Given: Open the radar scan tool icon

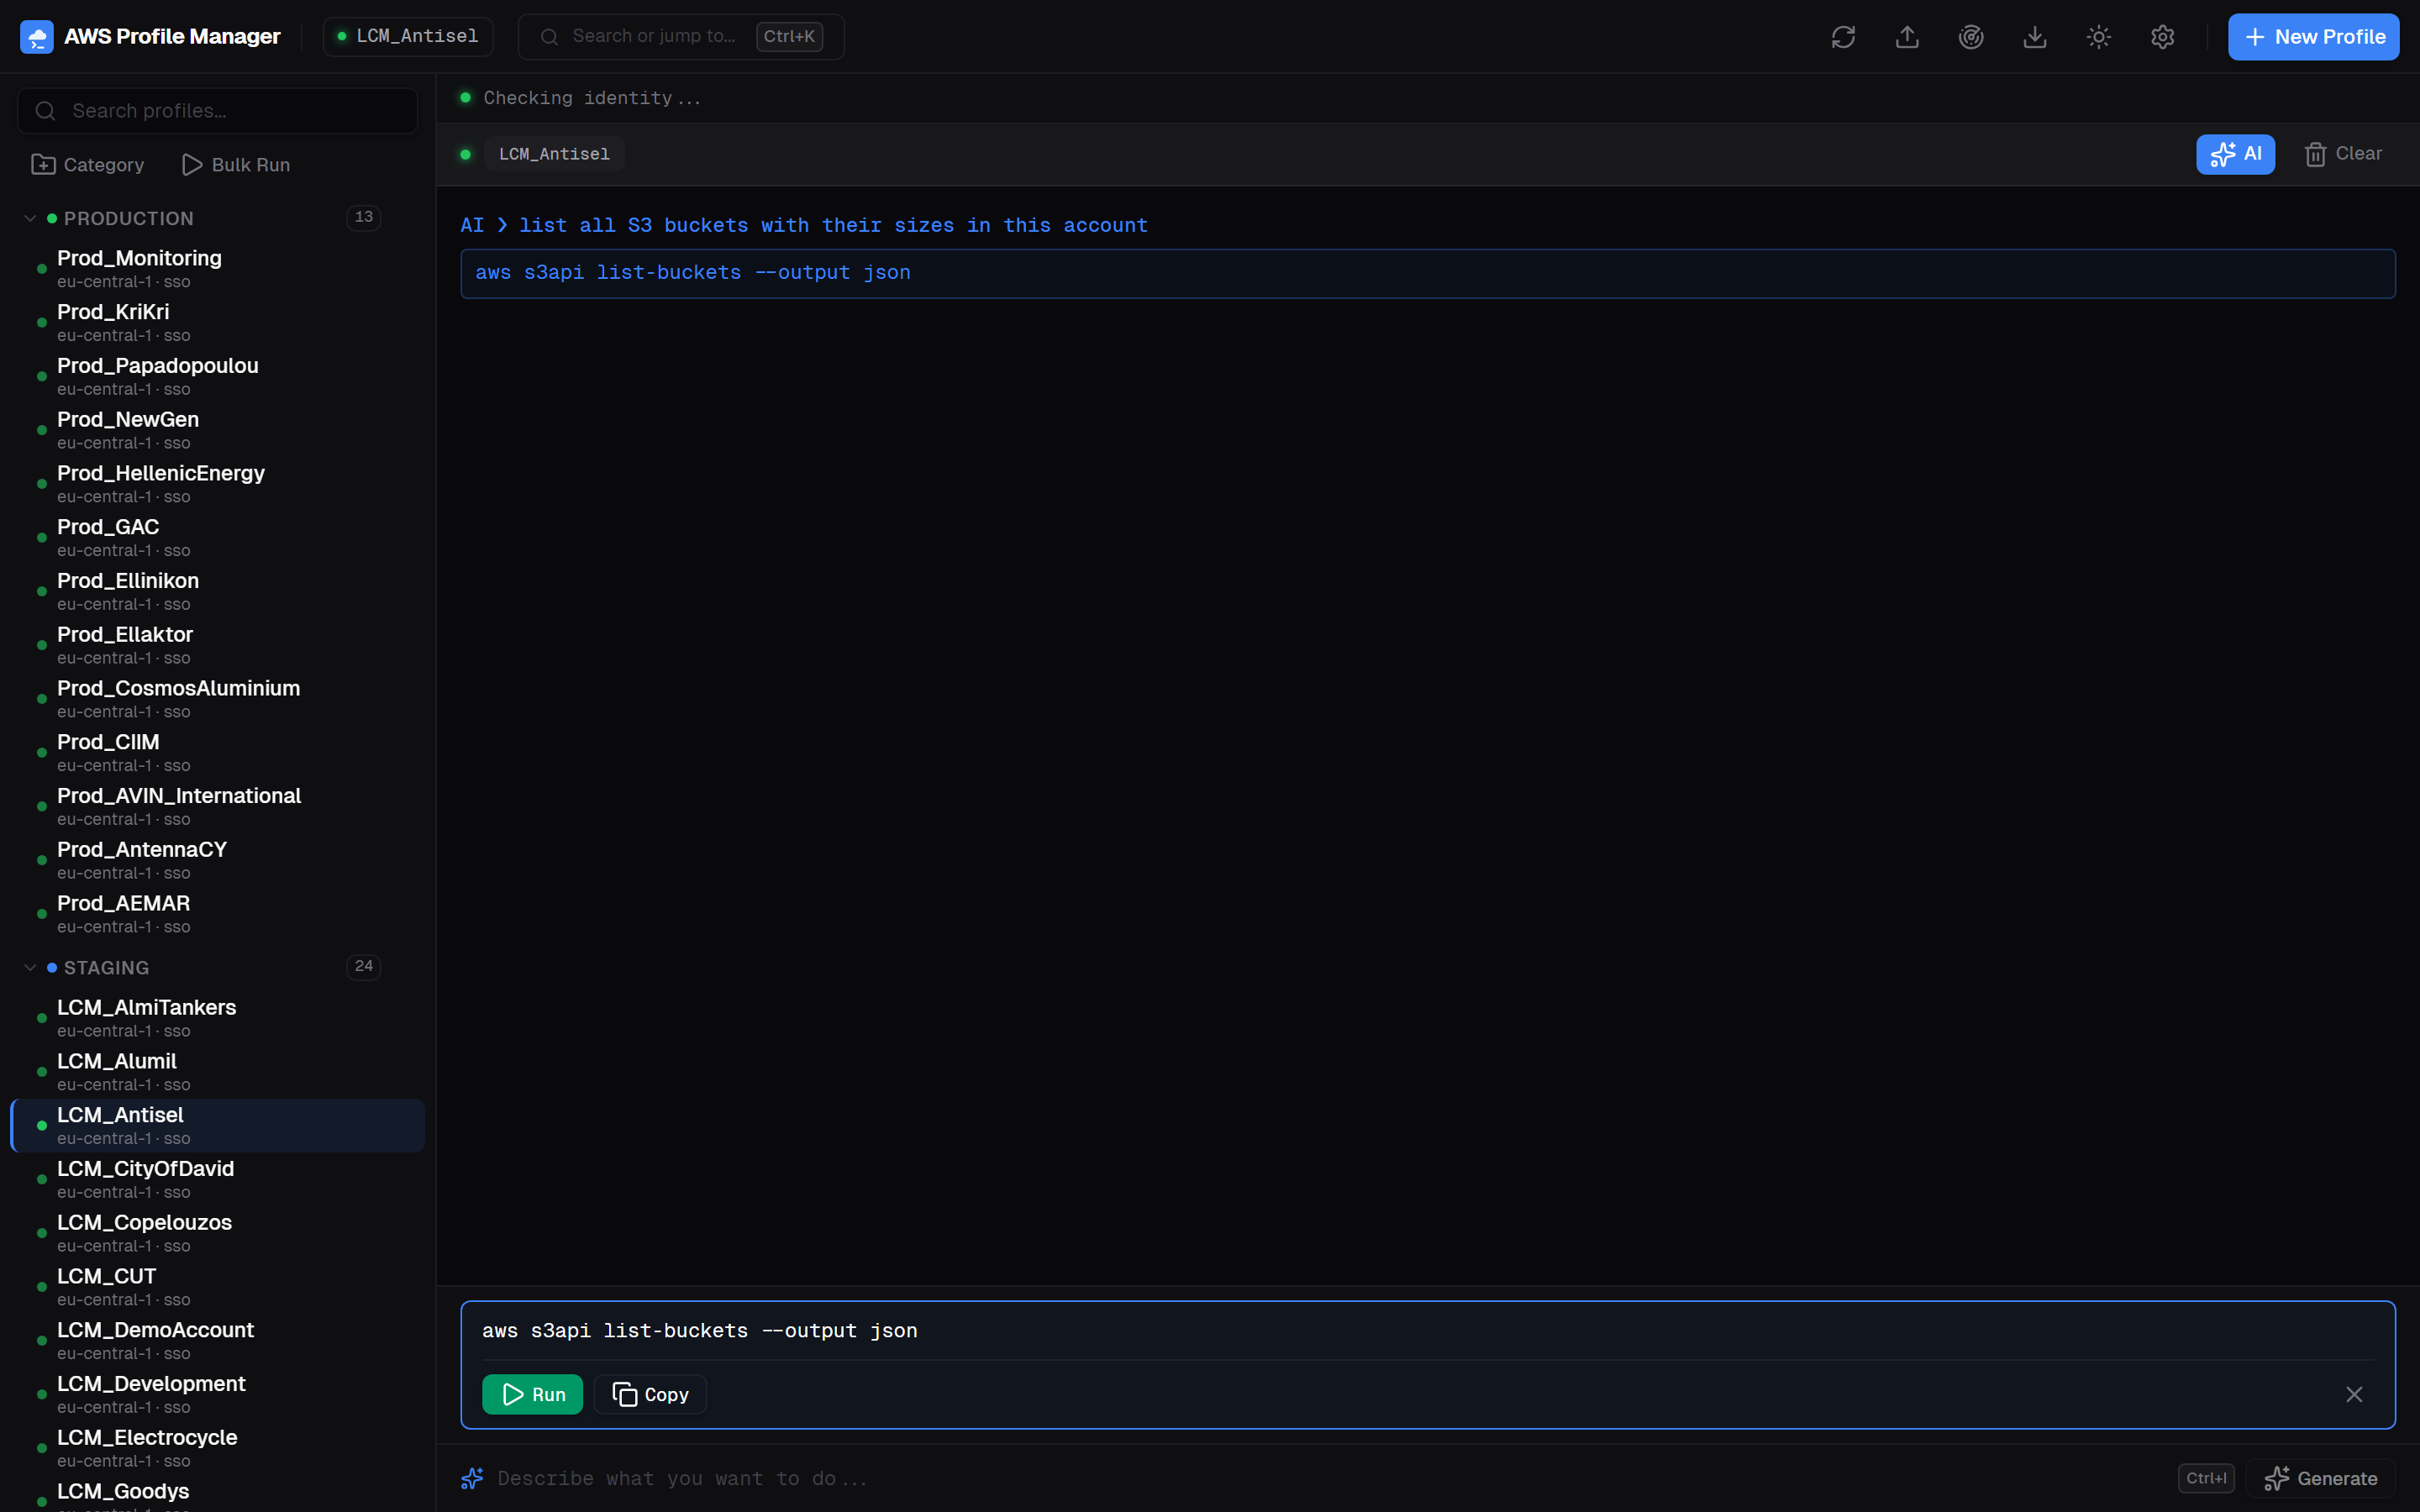Looking at the screenshot, I should (x=1971, y=36).
